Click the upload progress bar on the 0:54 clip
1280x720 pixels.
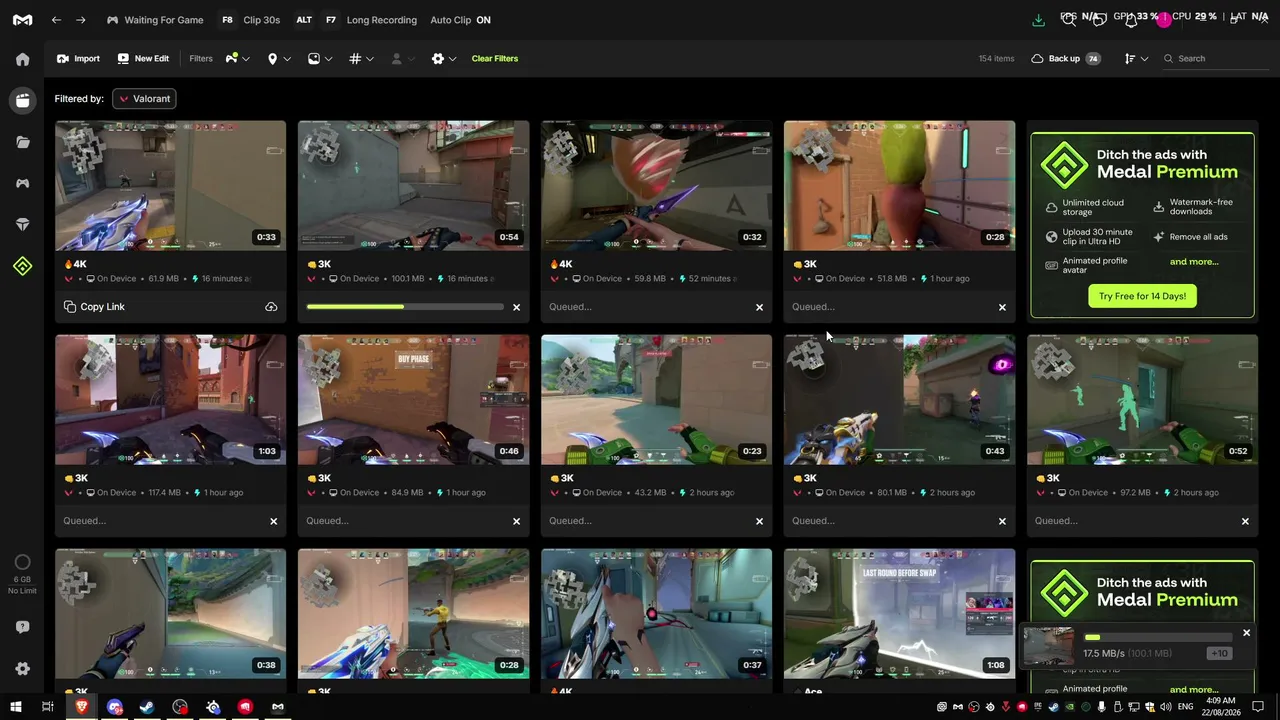[x=405, y=307]
